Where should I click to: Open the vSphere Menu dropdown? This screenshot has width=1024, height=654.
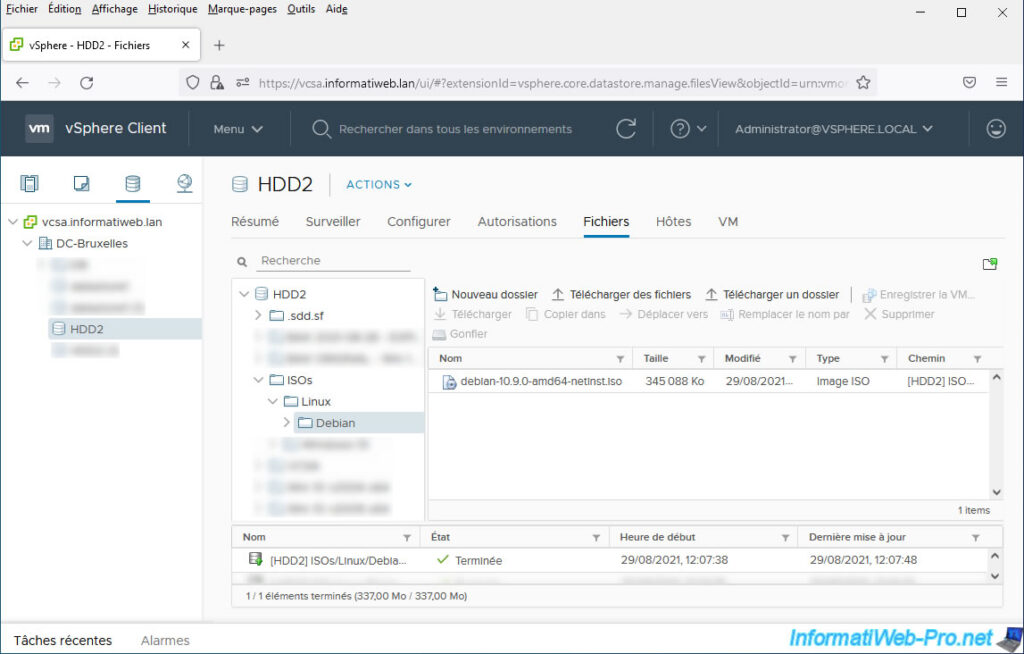[238, 129]
